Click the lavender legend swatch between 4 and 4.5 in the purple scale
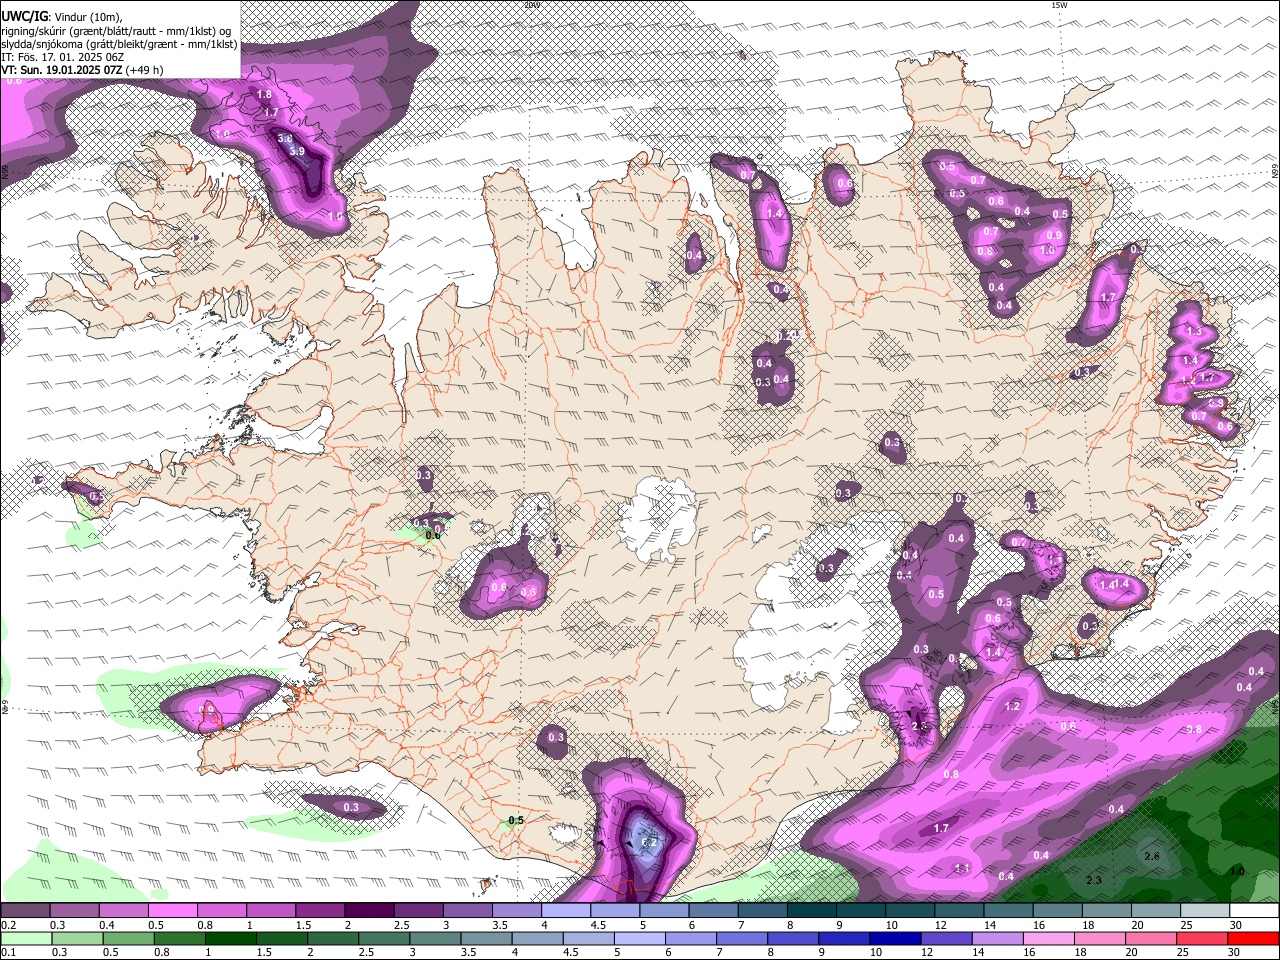 pos(565,911)
